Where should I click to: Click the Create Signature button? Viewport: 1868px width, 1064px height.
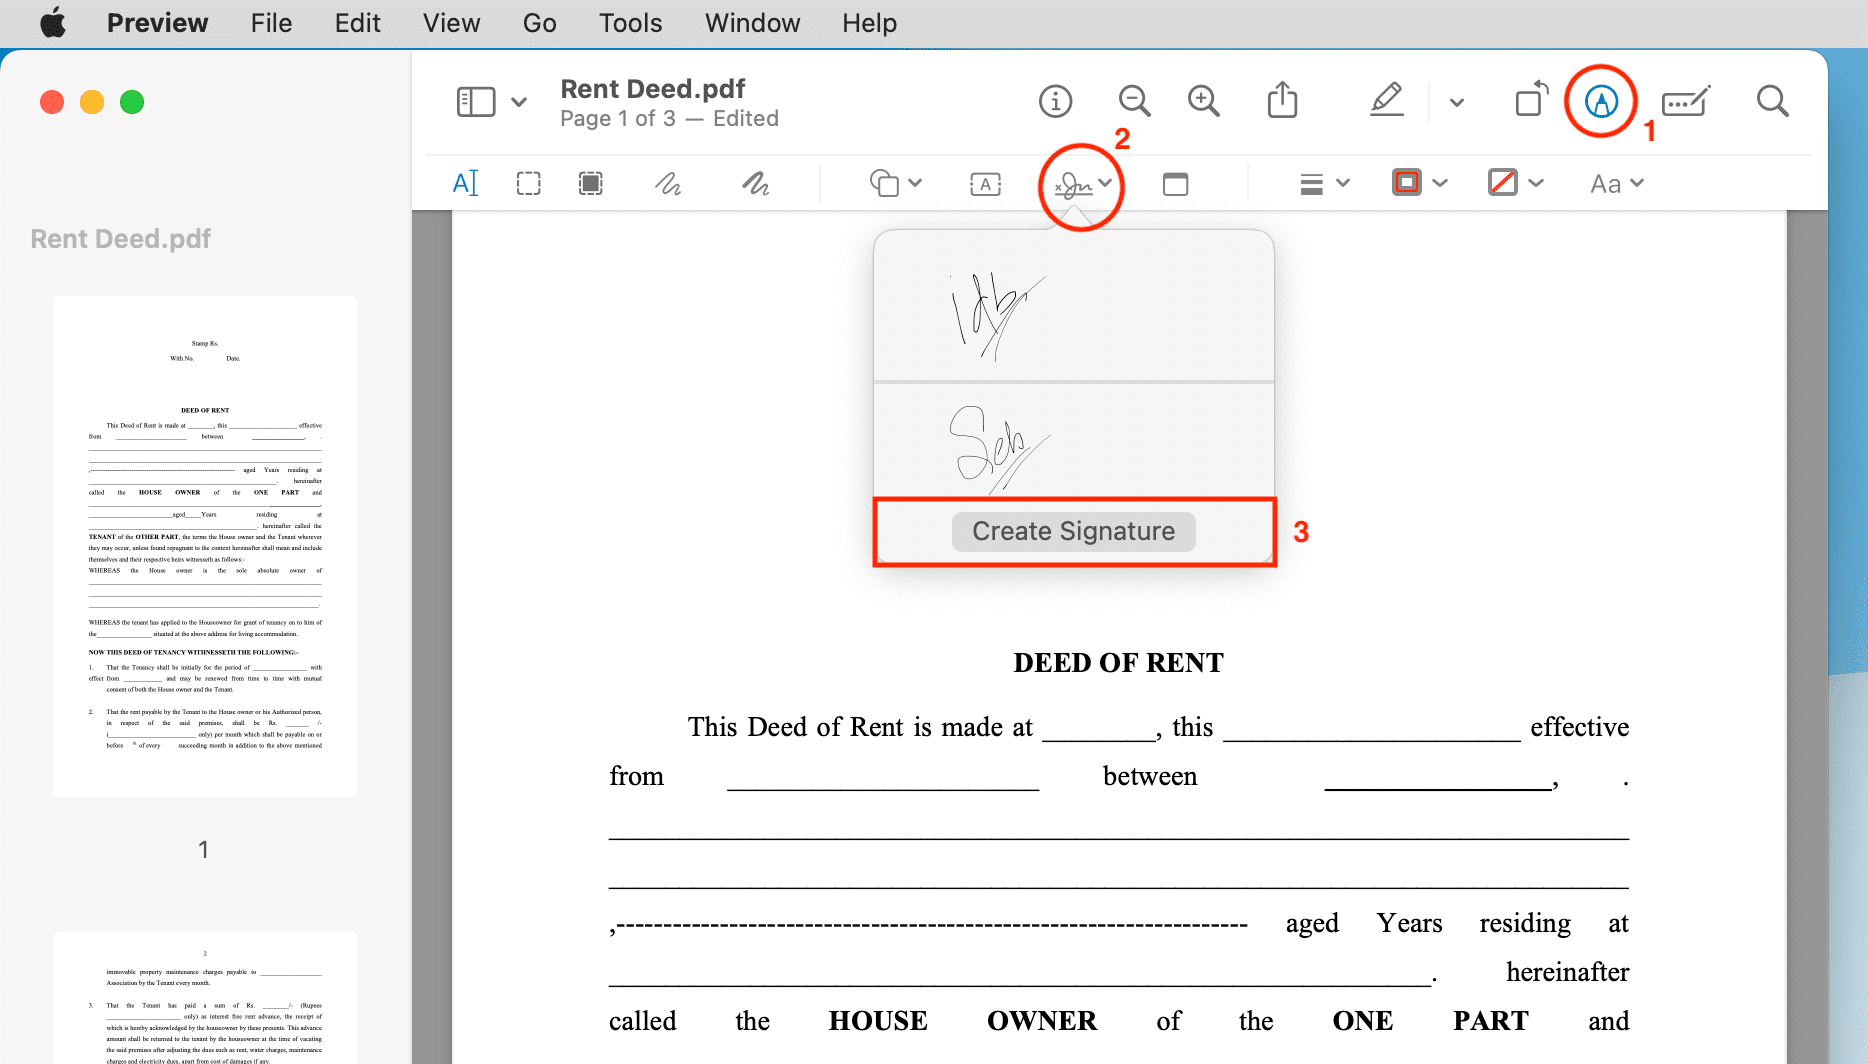point(1073,531)
